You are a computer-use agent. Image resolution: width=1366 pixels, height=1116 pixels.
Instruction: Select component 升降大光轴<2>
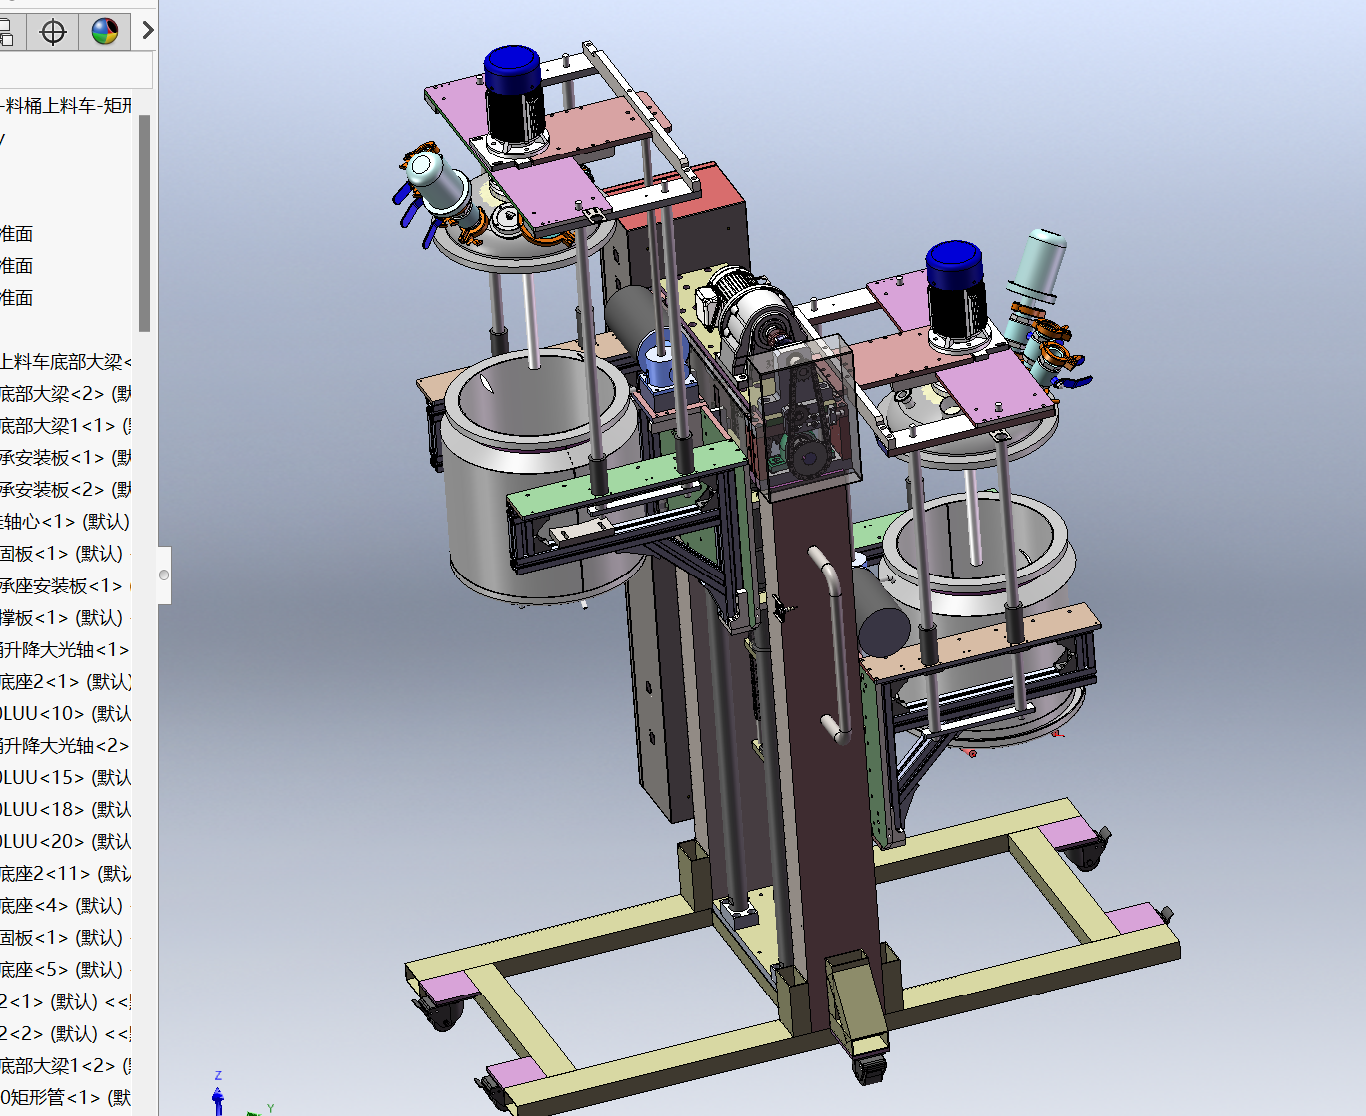pyautogui.click(x=66, y=745)
